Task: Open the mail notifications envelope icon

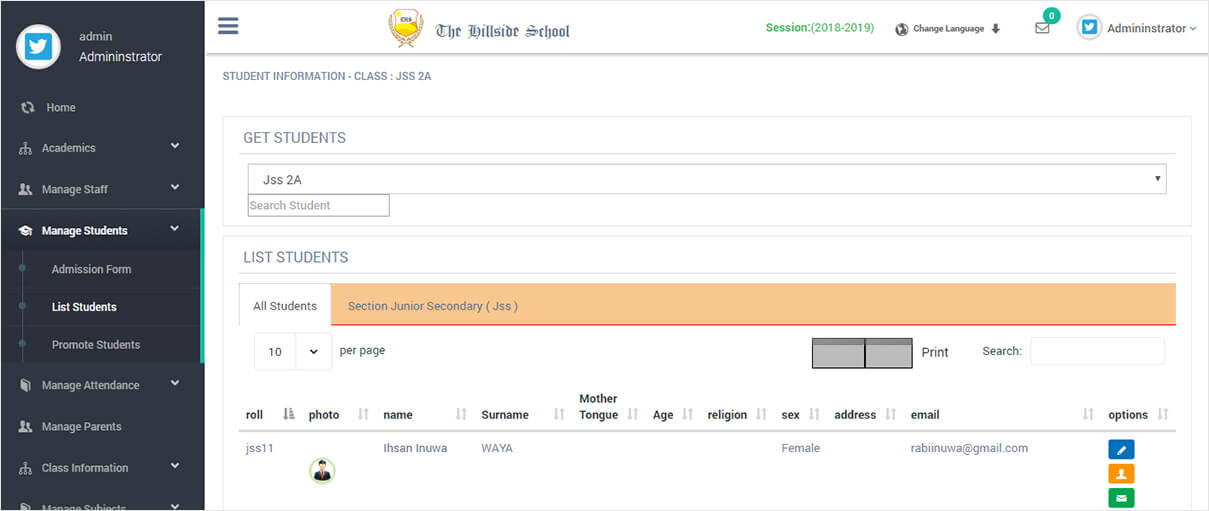Action: point(1042,29)
